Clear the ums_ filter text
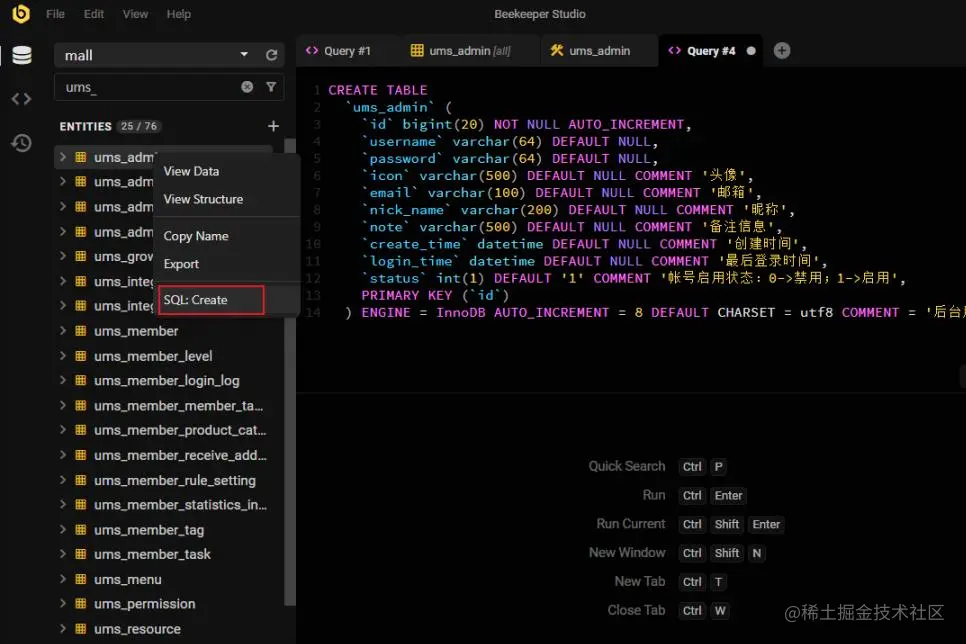Image resolution: width=966 pixels, height=644 pixels. tap(247, 87)
